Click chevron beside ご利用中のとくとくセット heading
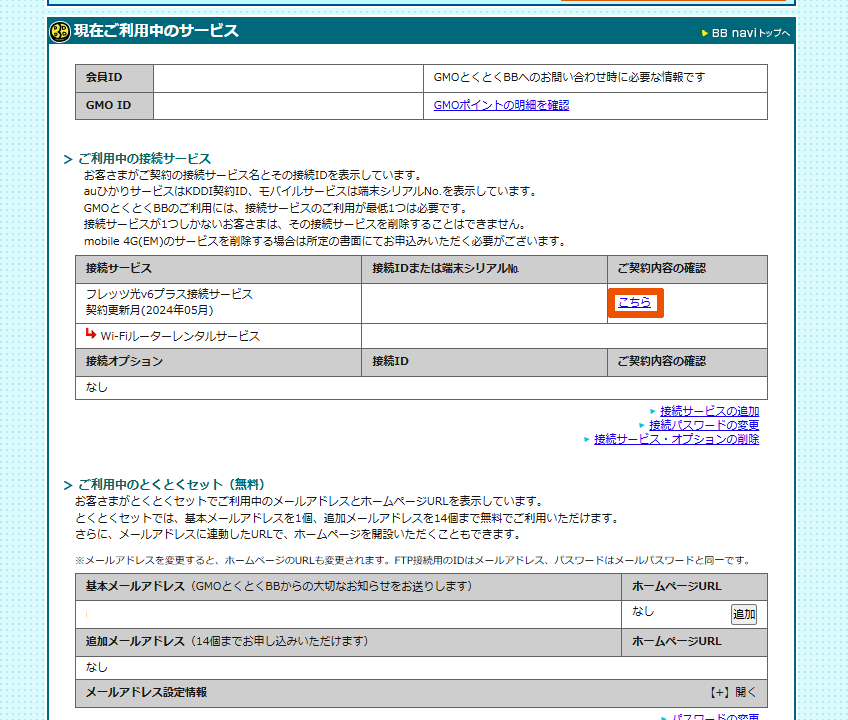Screen dimensions: 848x720 pyautogui.click(x=67, y=484)
